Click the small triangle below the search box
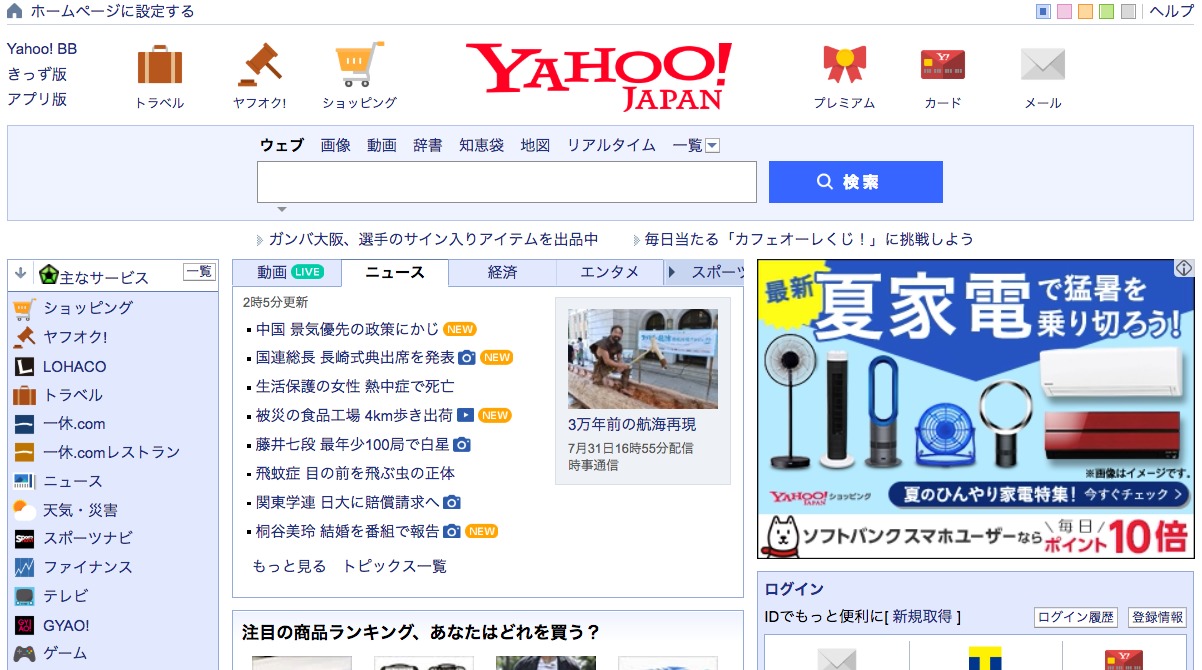The width and height of the screenshot is (1202, 670). coord(282,209)
